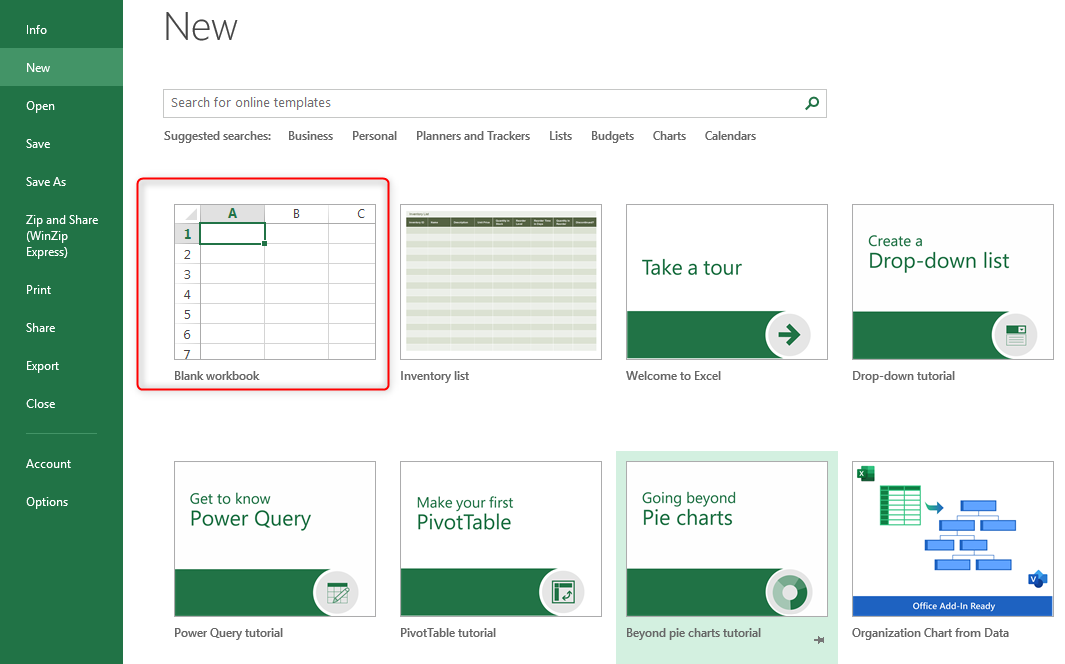Open the Inventory list template thumbnail

coord(501,282)
